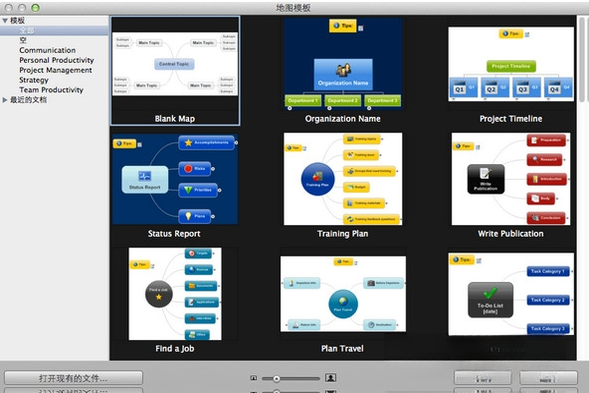589x393 pixels.
Task: Click the small thumbnail size icon
Action: (x=254, y=378)
